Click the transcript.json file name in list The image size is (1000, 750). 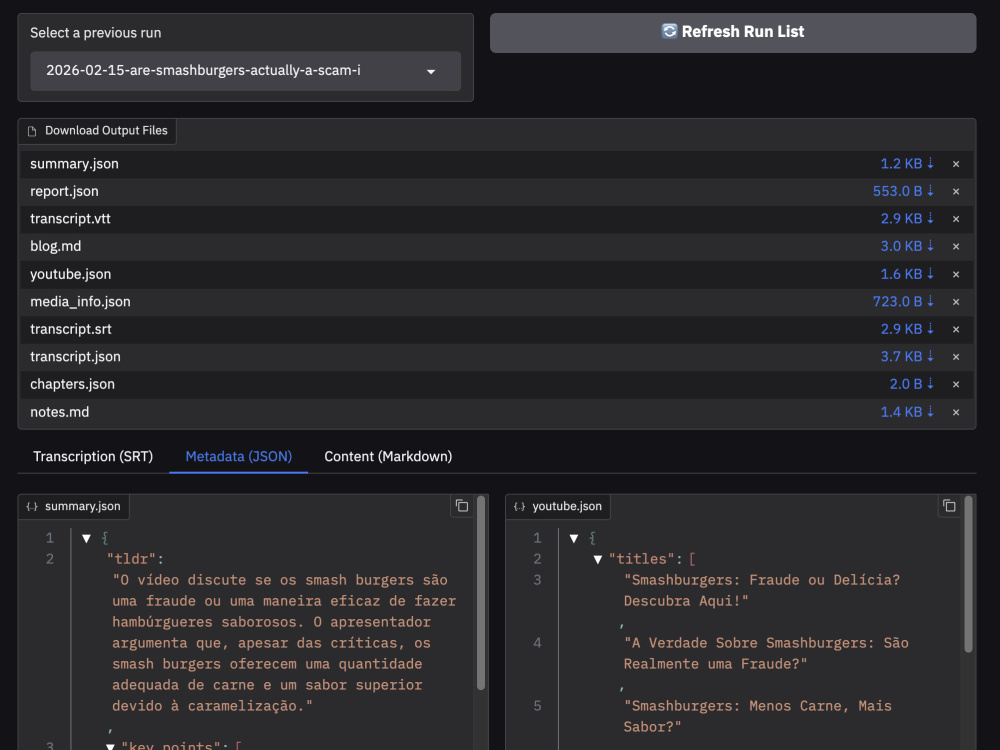tap(75, 357)
